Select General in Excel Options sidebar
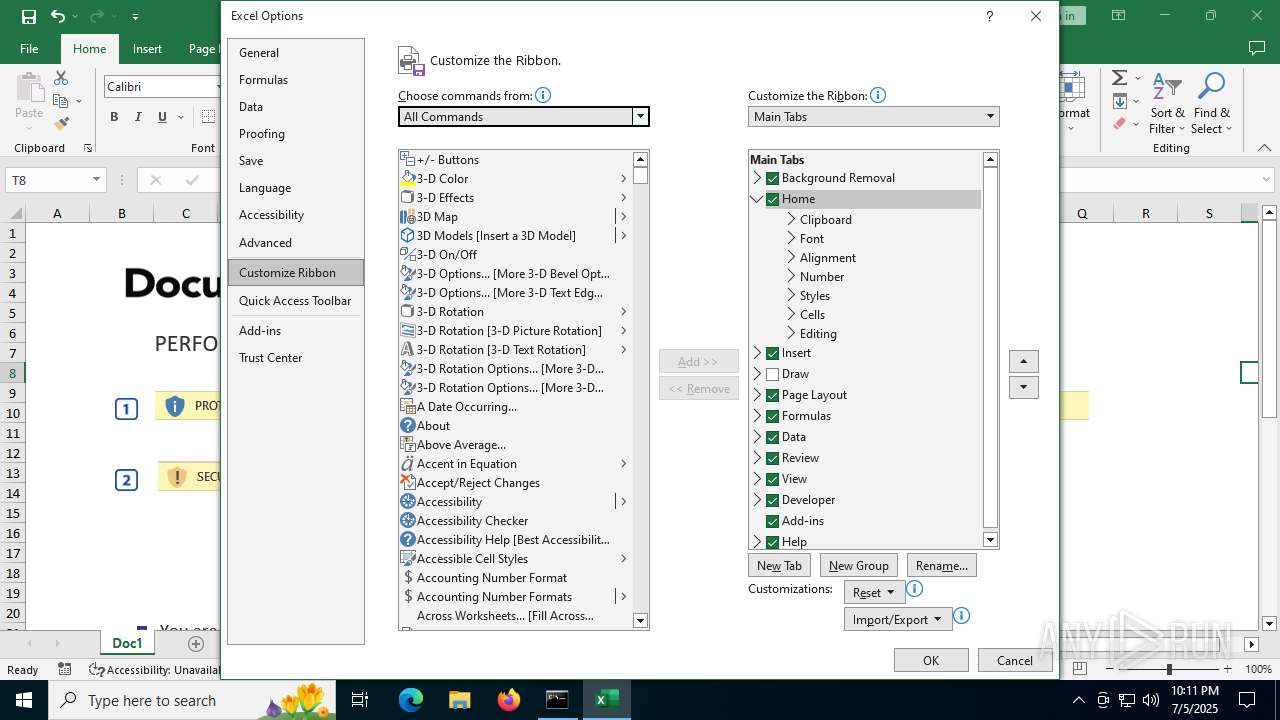Viewport: 1280px width, 720px height. pyautogui.click(x=296, y=52)
